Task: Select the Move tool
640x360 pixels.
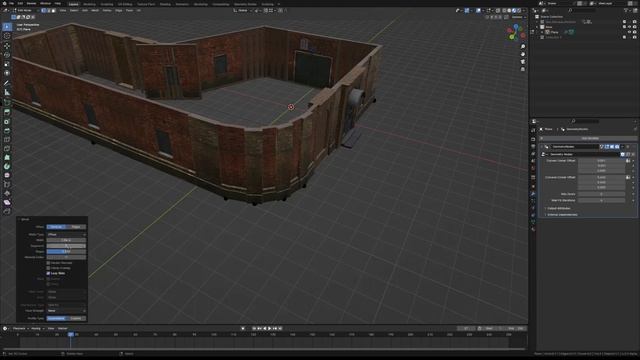Action: coord(7,46)
